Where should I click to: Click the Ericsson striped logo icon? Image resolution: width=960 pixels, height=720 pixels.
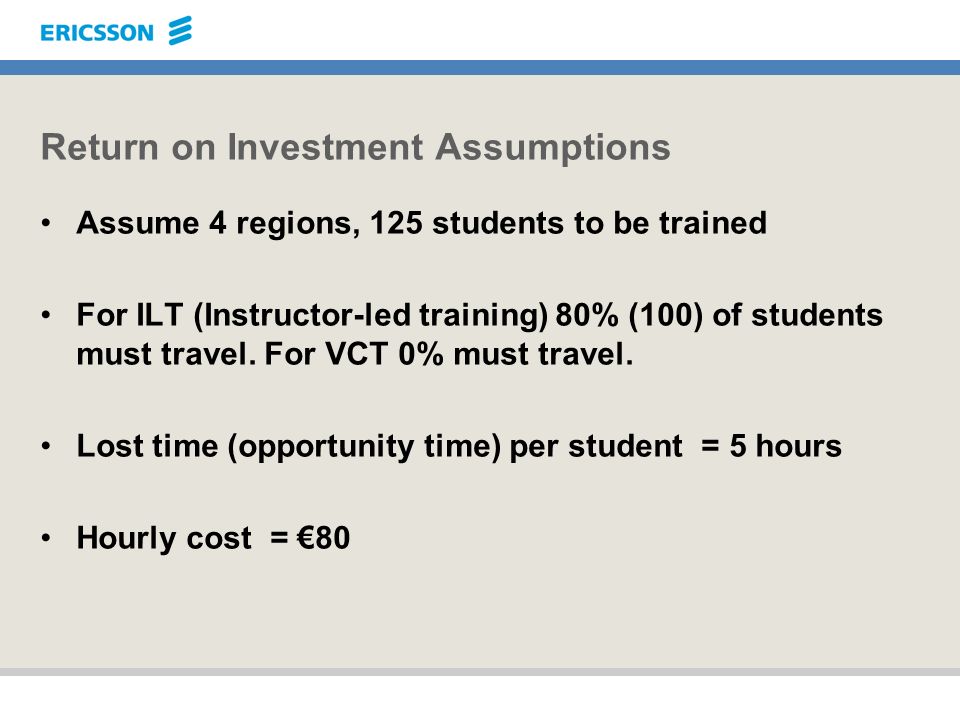(180, 31)
